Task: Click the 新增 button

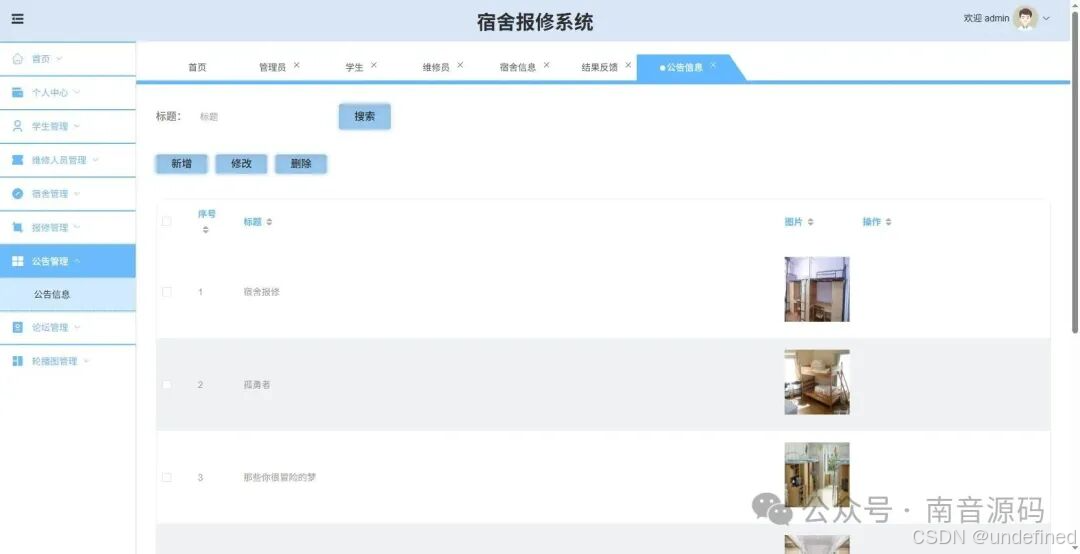Action: [x=181, y=164]
